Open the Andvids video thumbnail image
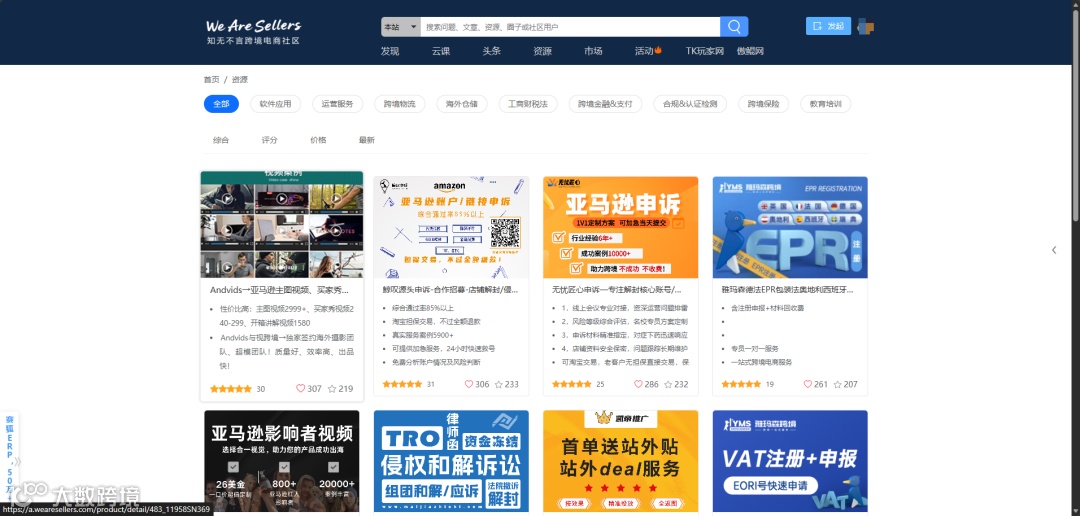 click(x=282, y=225)
